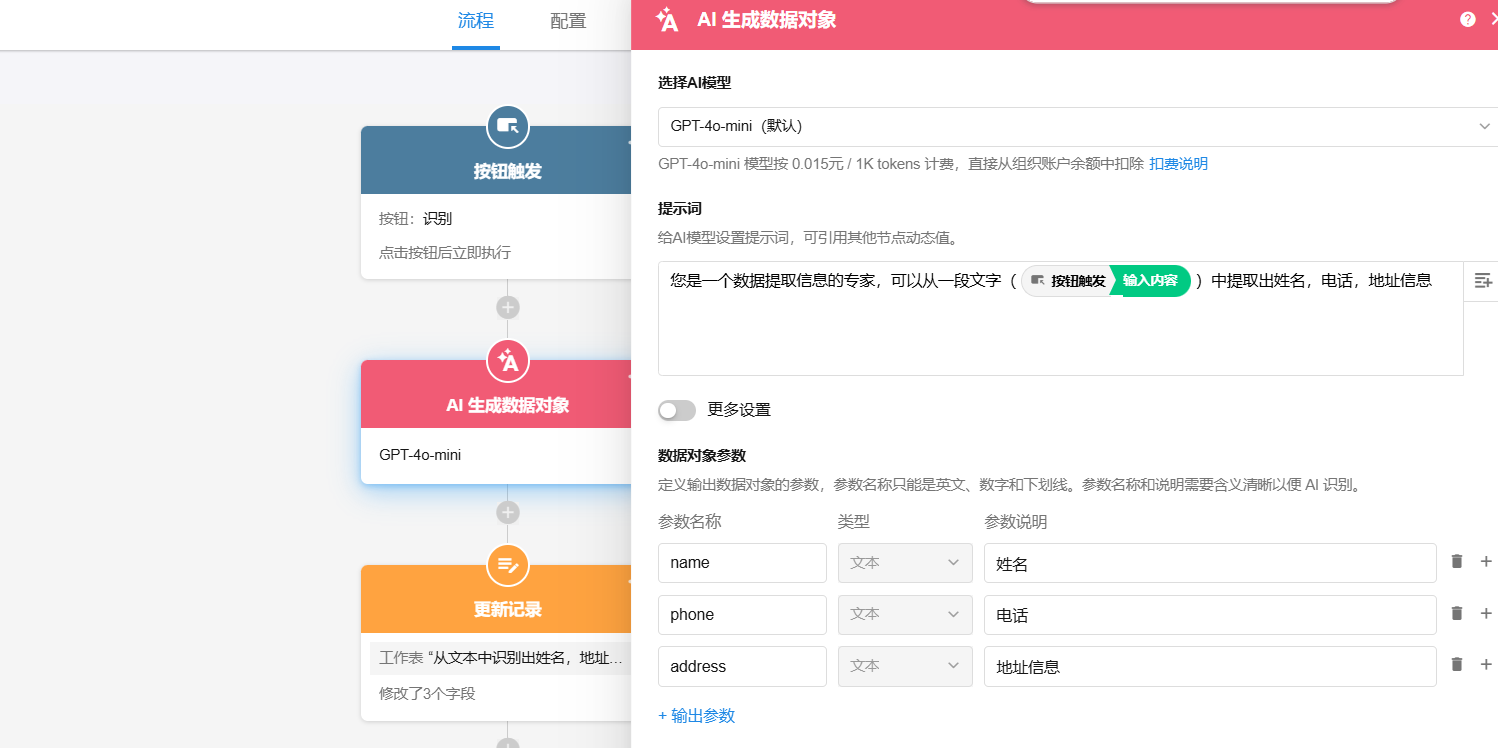Open the insert dynamic value icon beside prompt
Screen dimensions: 1498x748
point(1483,281)
